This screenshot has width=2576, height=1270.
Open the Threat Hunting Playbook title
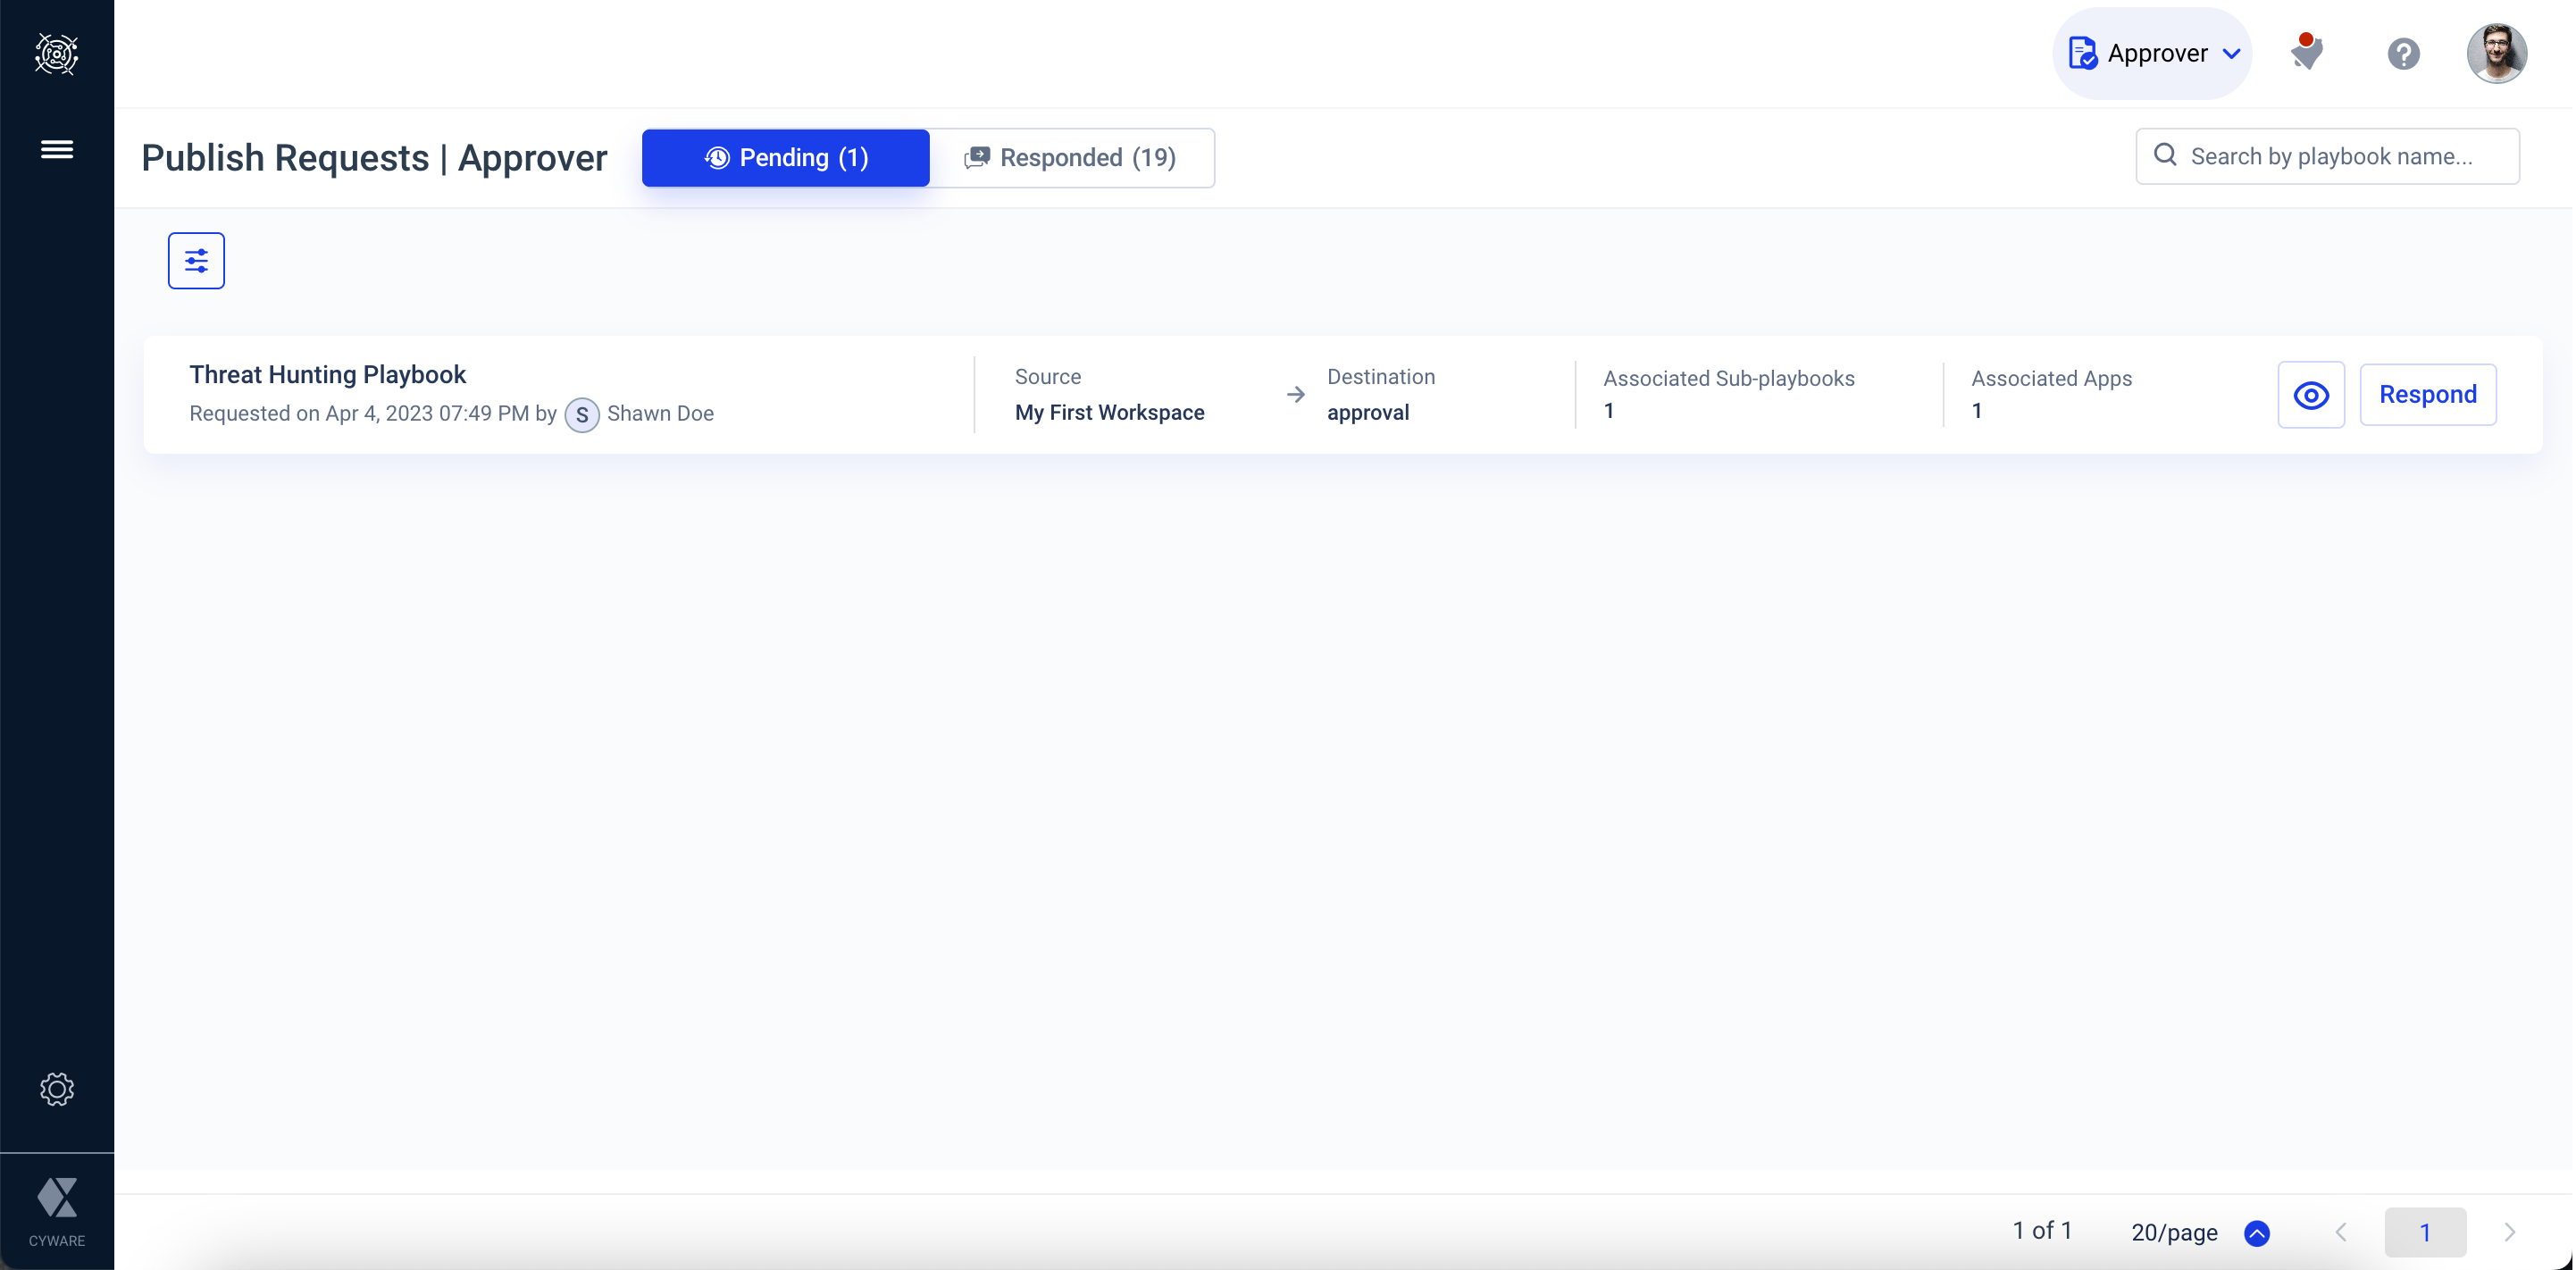pyautogui.click(x=327, y=375)
